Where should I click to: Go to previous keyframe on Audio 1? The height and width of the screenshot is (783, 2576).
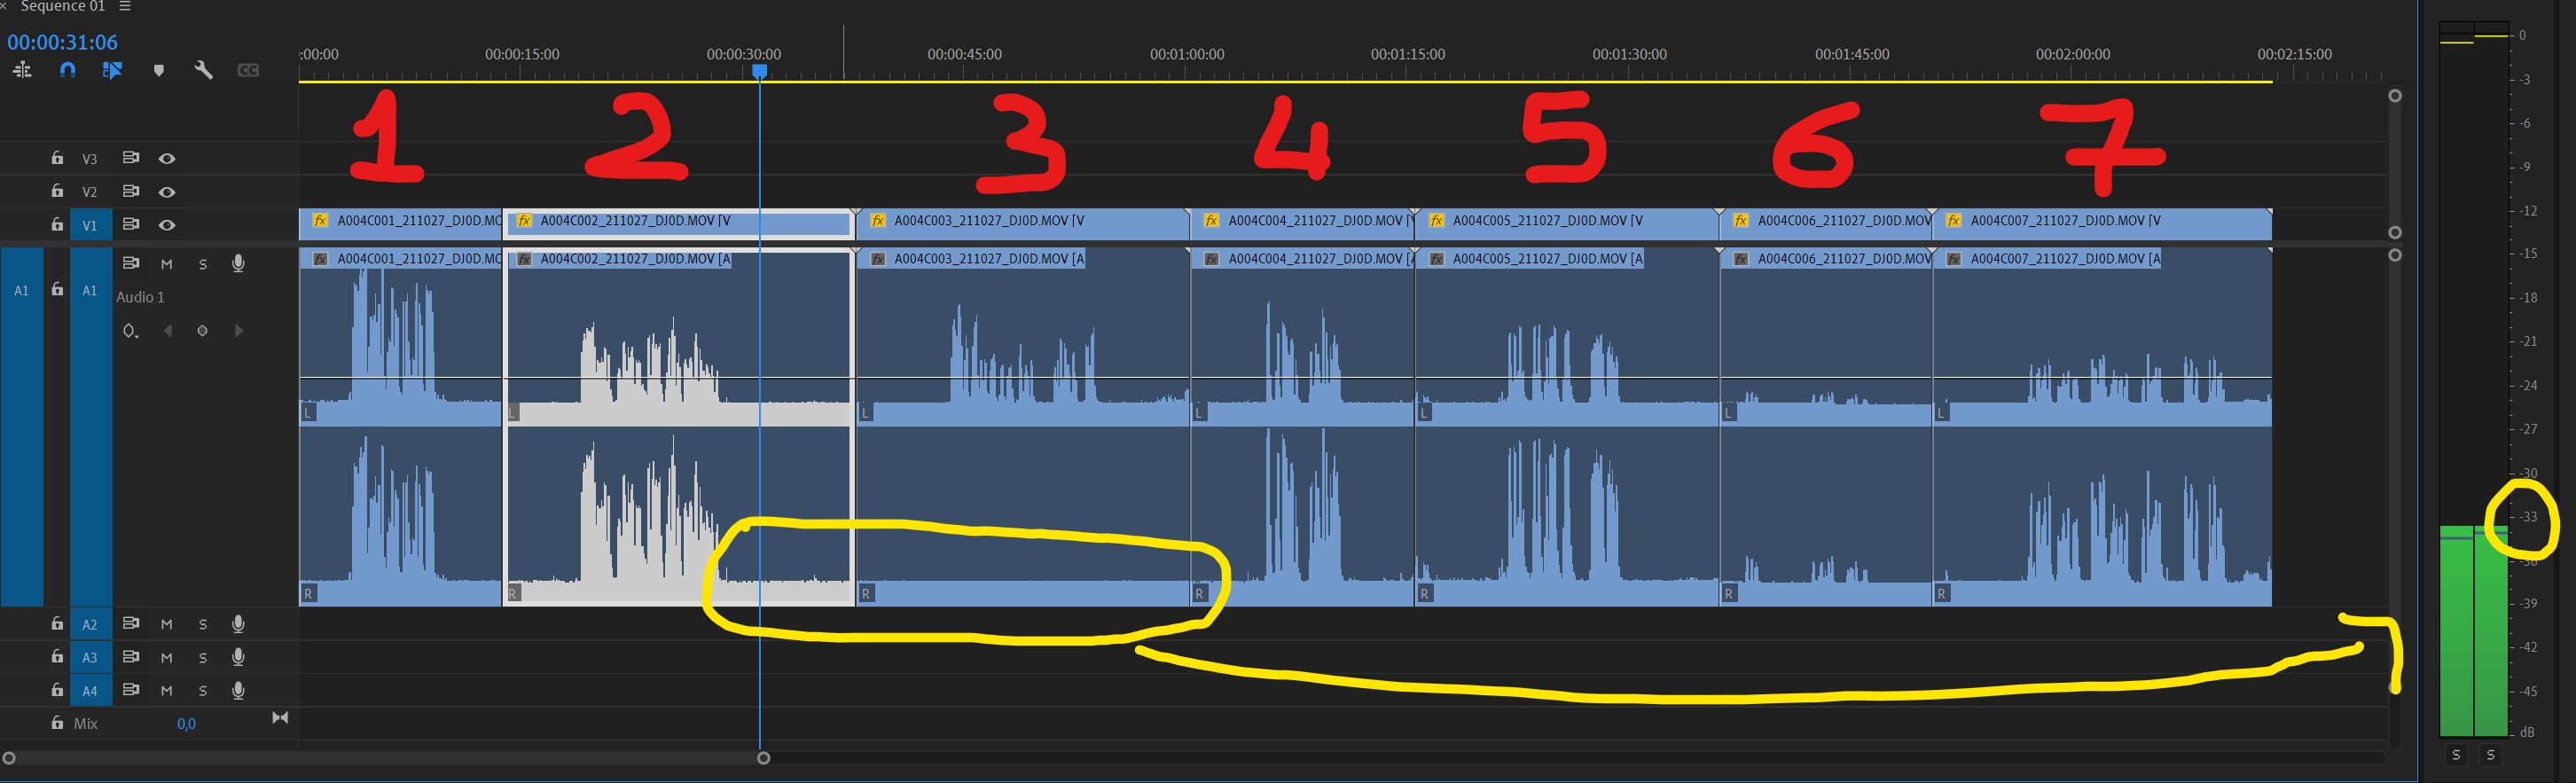point(168,331)
